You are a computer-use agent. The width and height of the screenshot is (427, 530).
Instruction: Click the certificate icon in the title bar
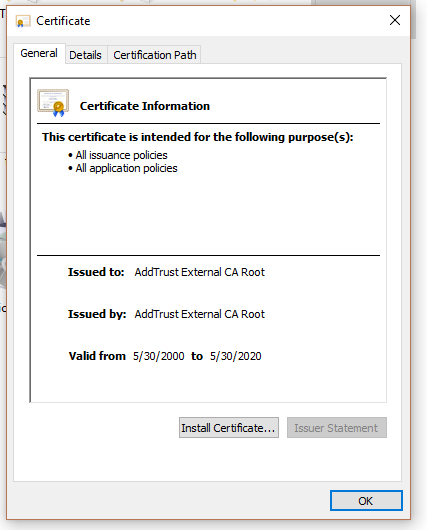(x=23, y=21)
